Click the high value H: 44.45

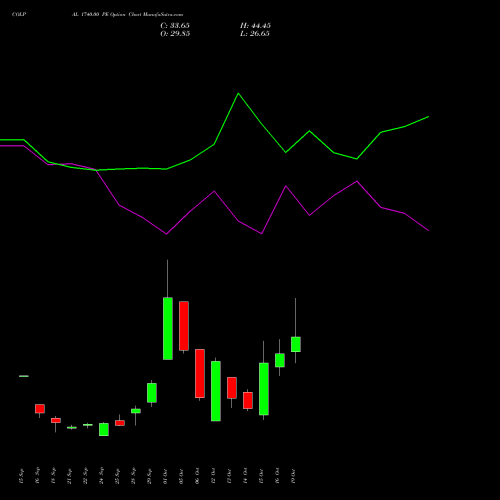(x=255, y=26)
